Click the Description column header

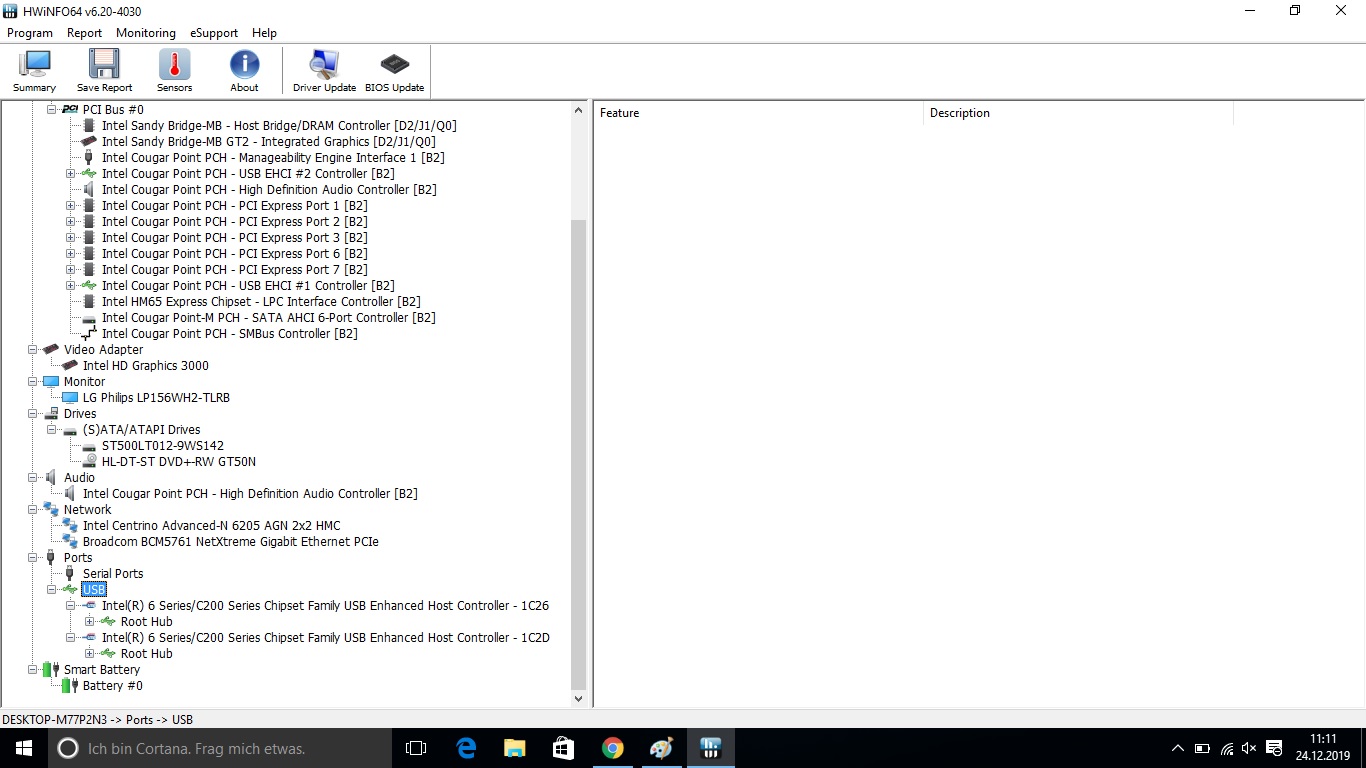[x=1078, y=113]
